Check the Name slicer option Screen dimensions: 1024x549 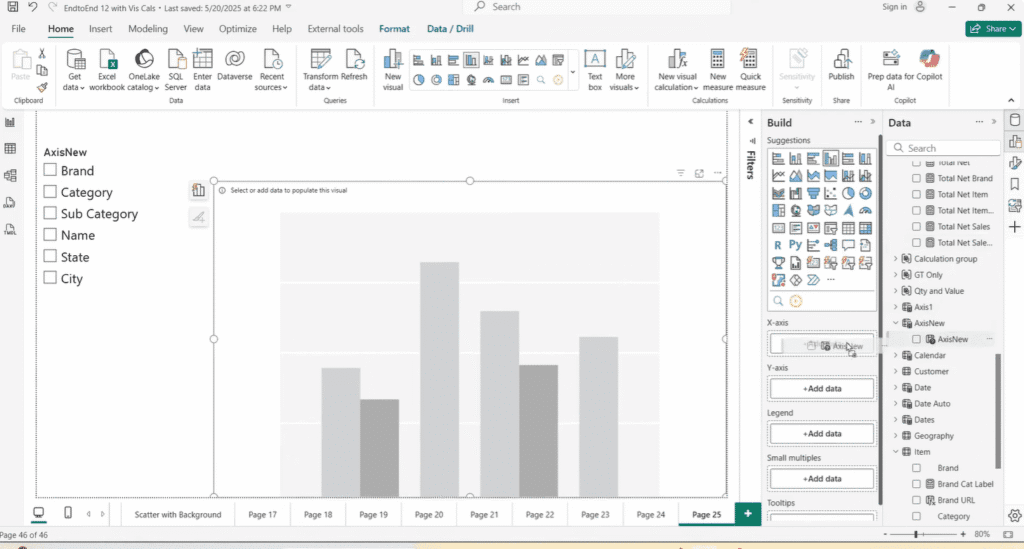point(50,234)
